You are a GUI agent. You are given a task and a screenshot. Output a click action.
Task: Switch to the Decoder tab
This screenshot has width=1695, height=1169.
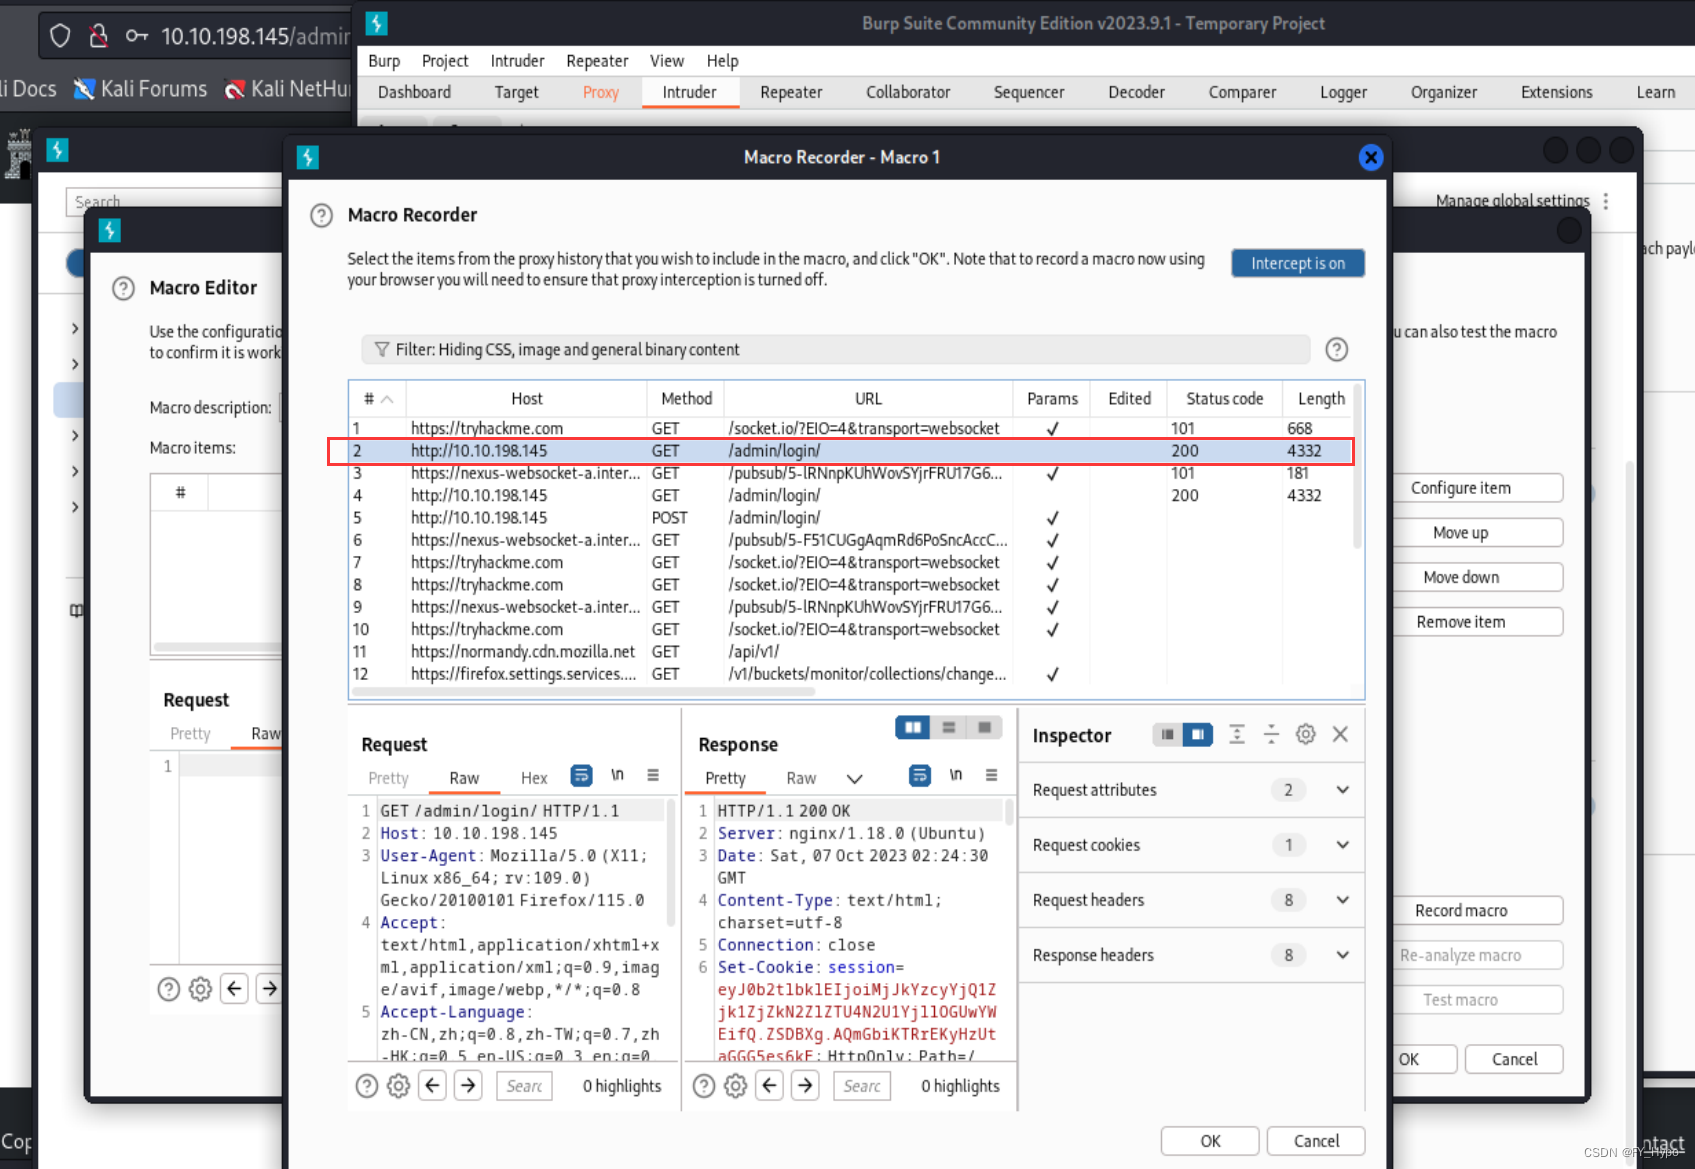1136,92
